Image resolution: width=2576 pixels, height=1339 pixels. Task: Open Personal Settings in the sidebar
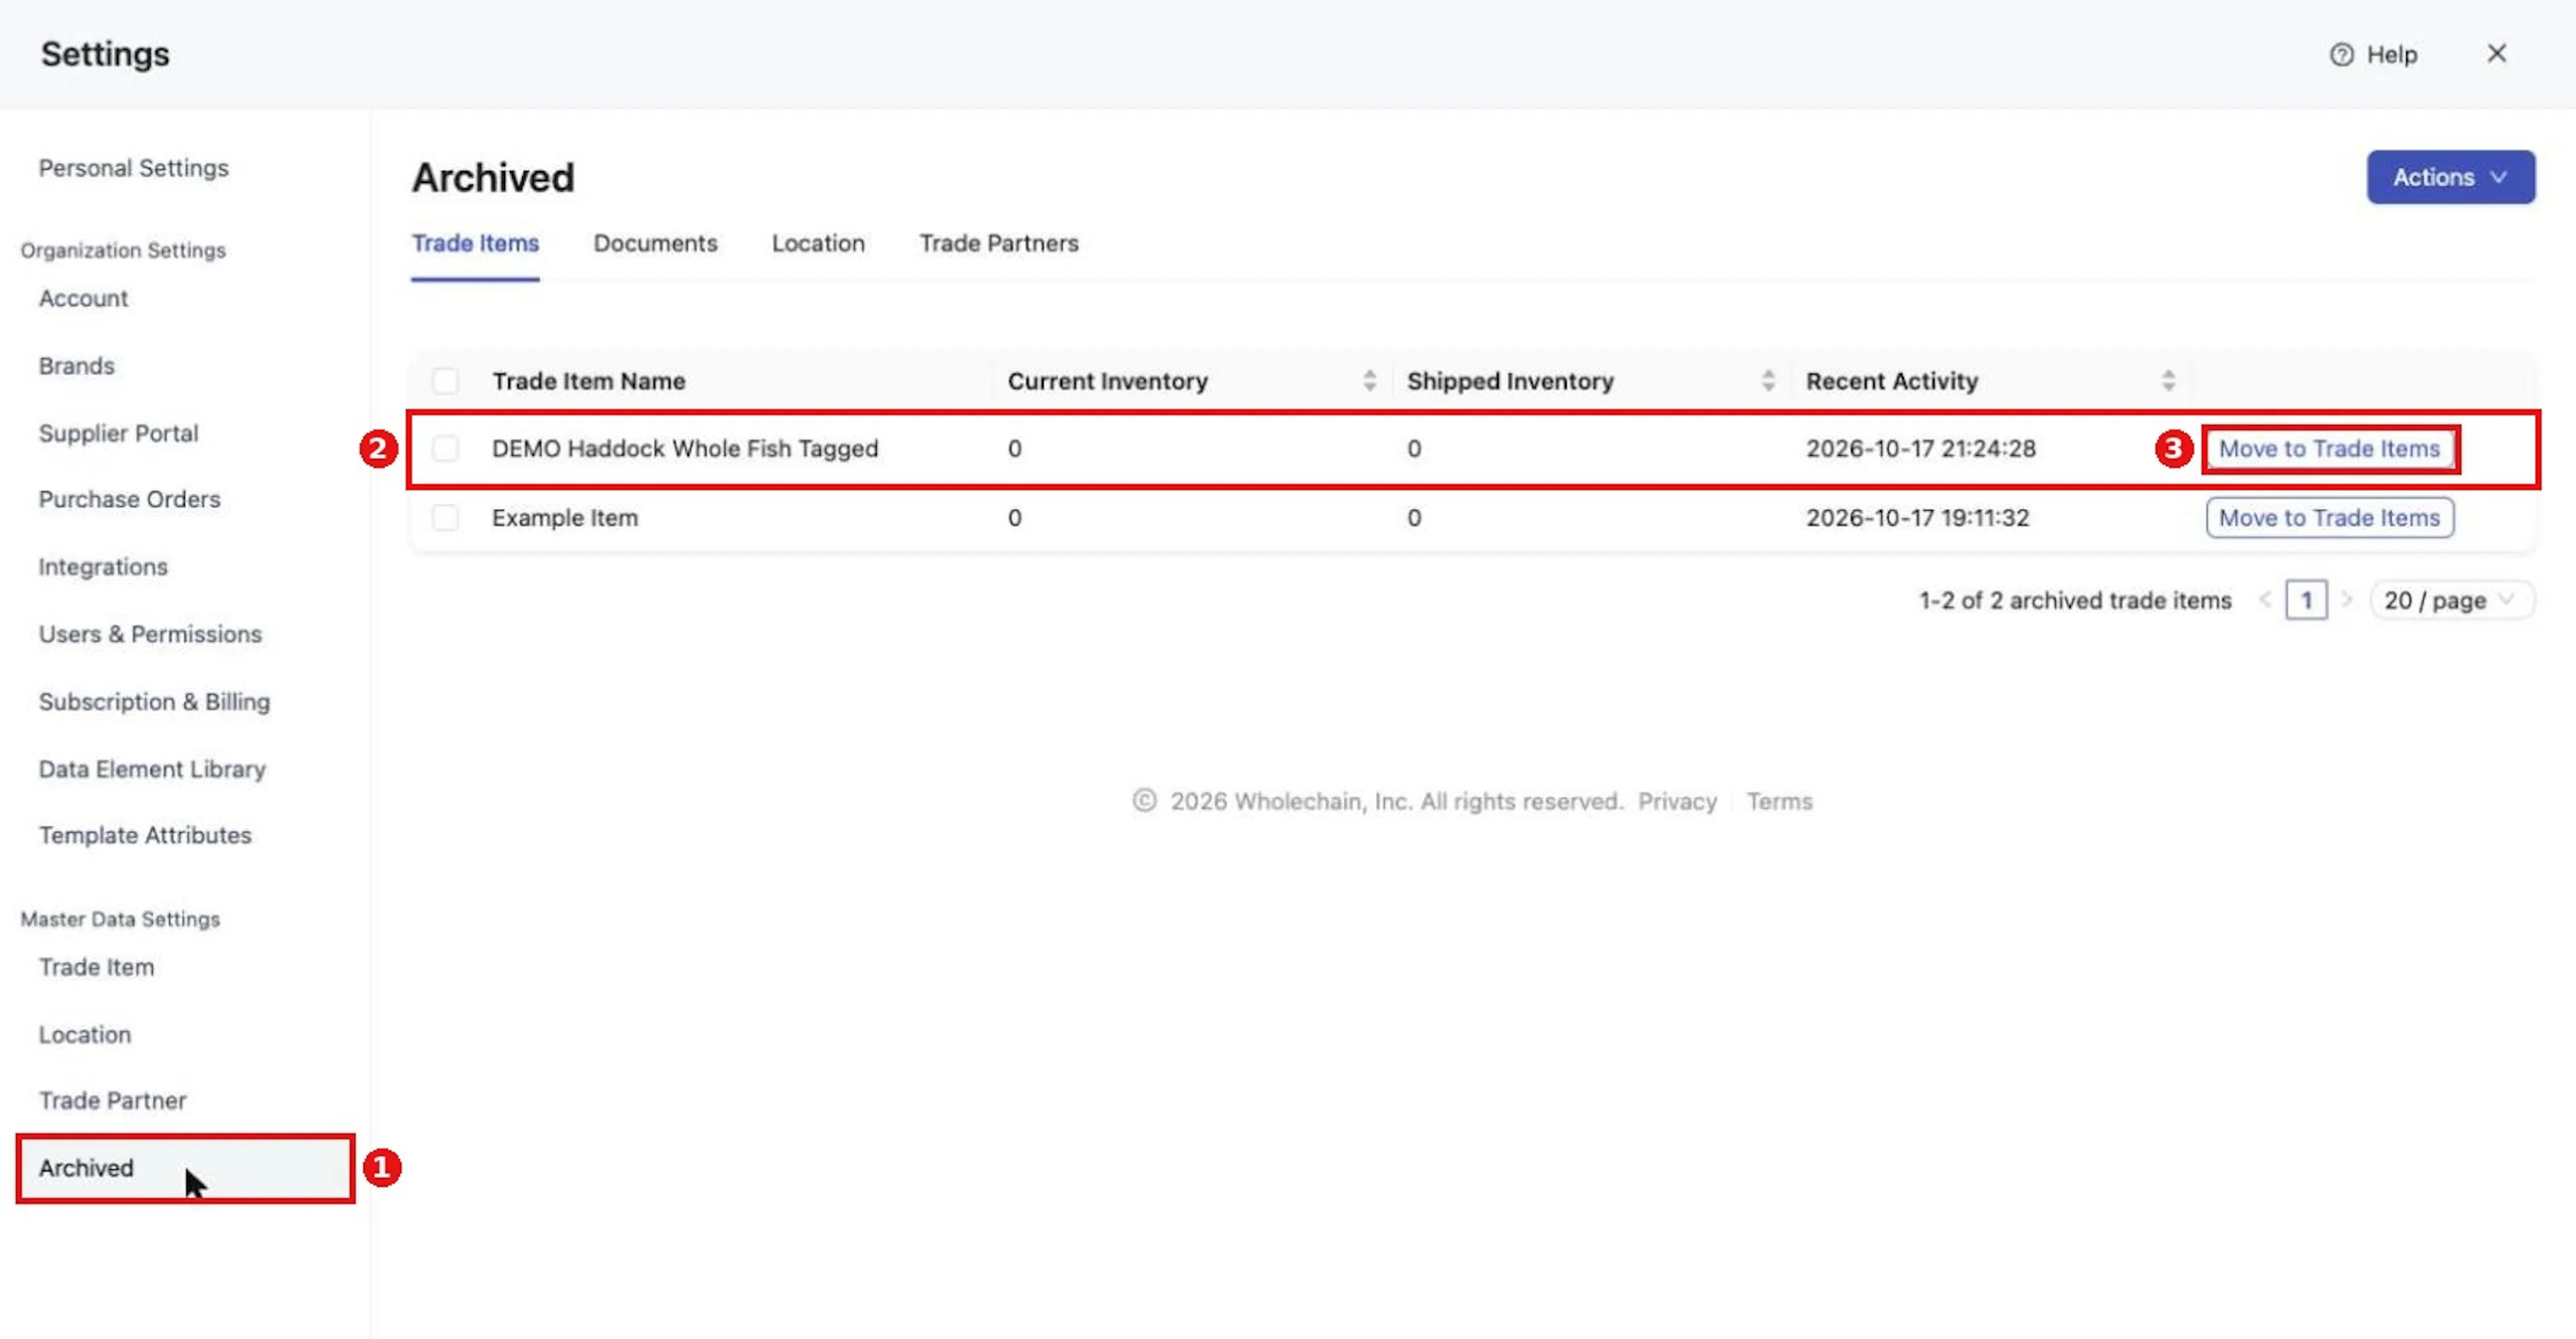pyautogui.click(x=134, y=168)
